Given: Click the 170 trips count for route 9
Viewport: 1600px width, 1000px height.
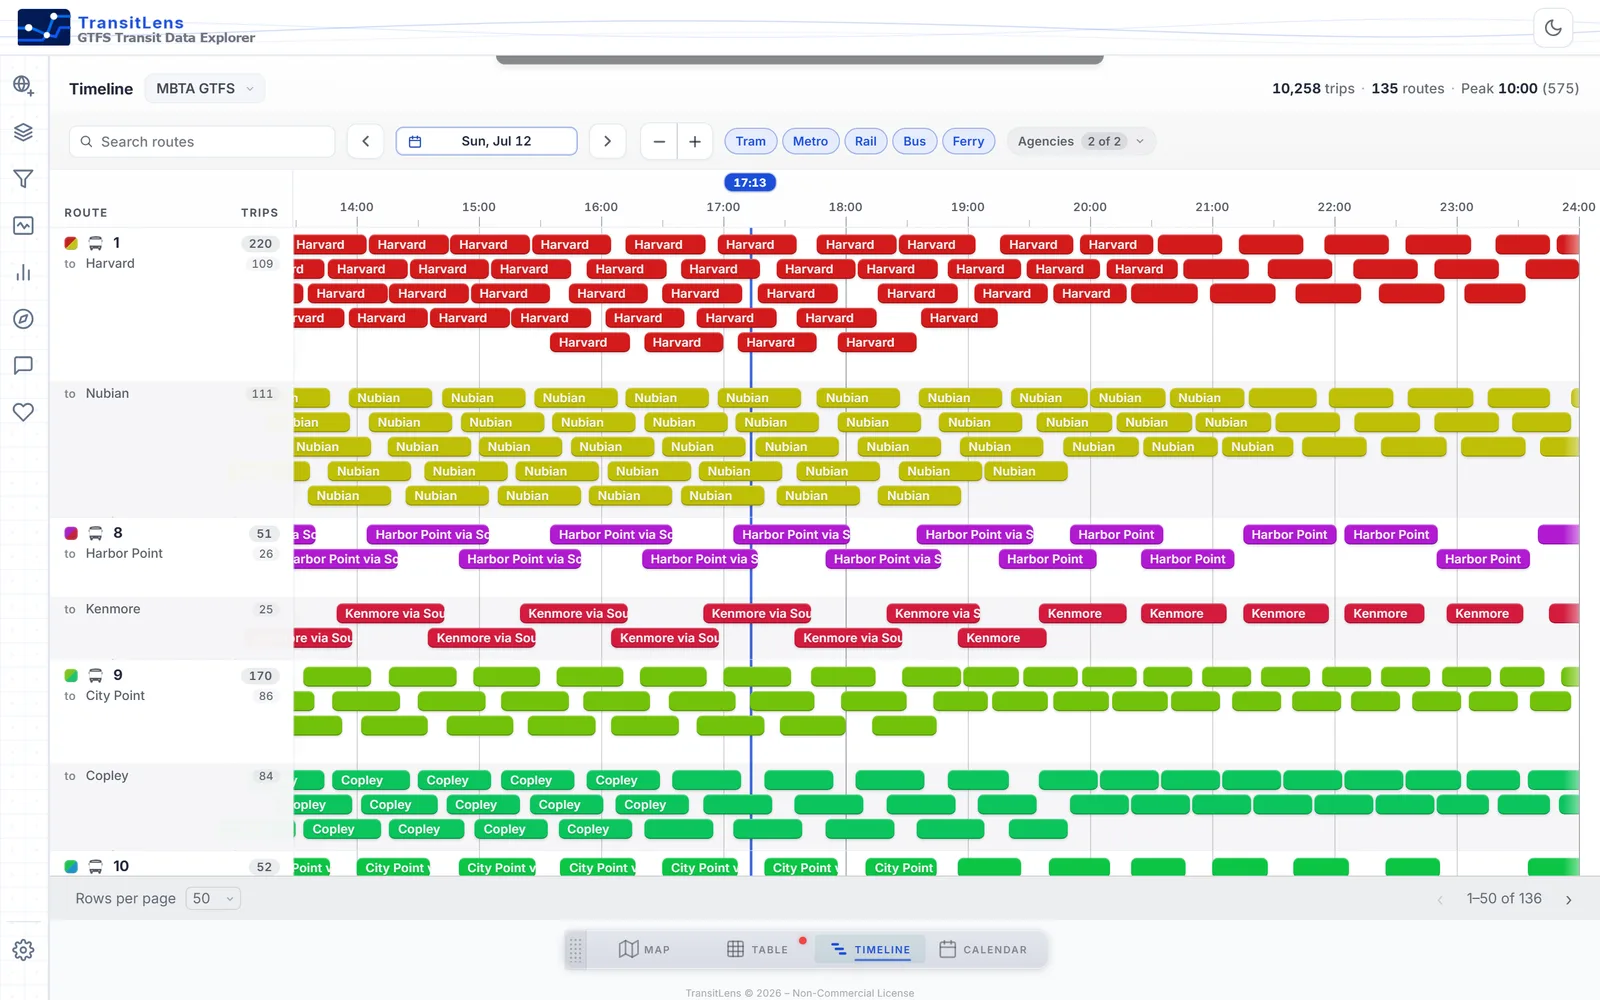Looking at the screenshot, I should point(260,675).
